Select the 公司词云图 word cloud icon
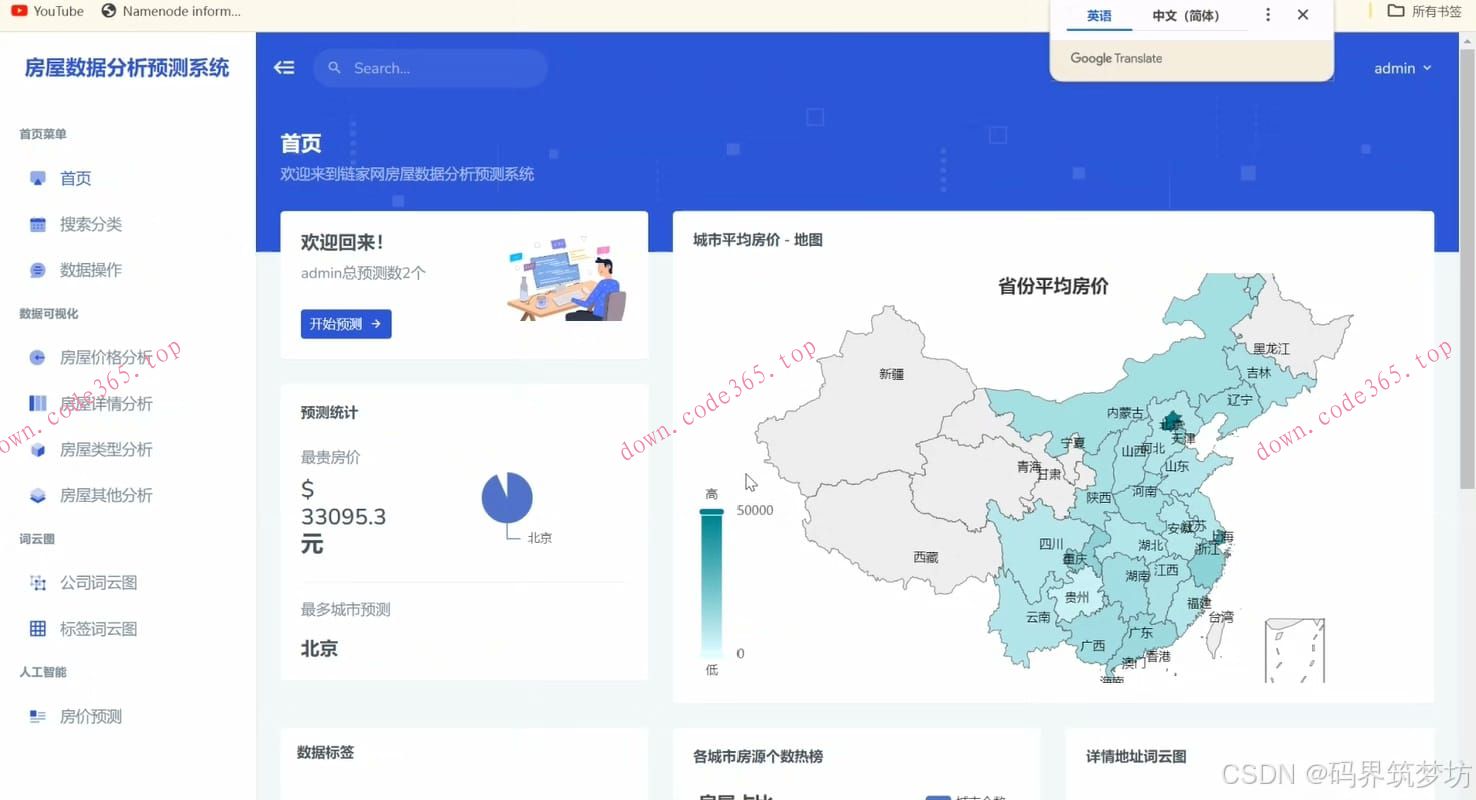This screenshot has width=1476, height=800. pyautogui.click(x=37, y=582)
